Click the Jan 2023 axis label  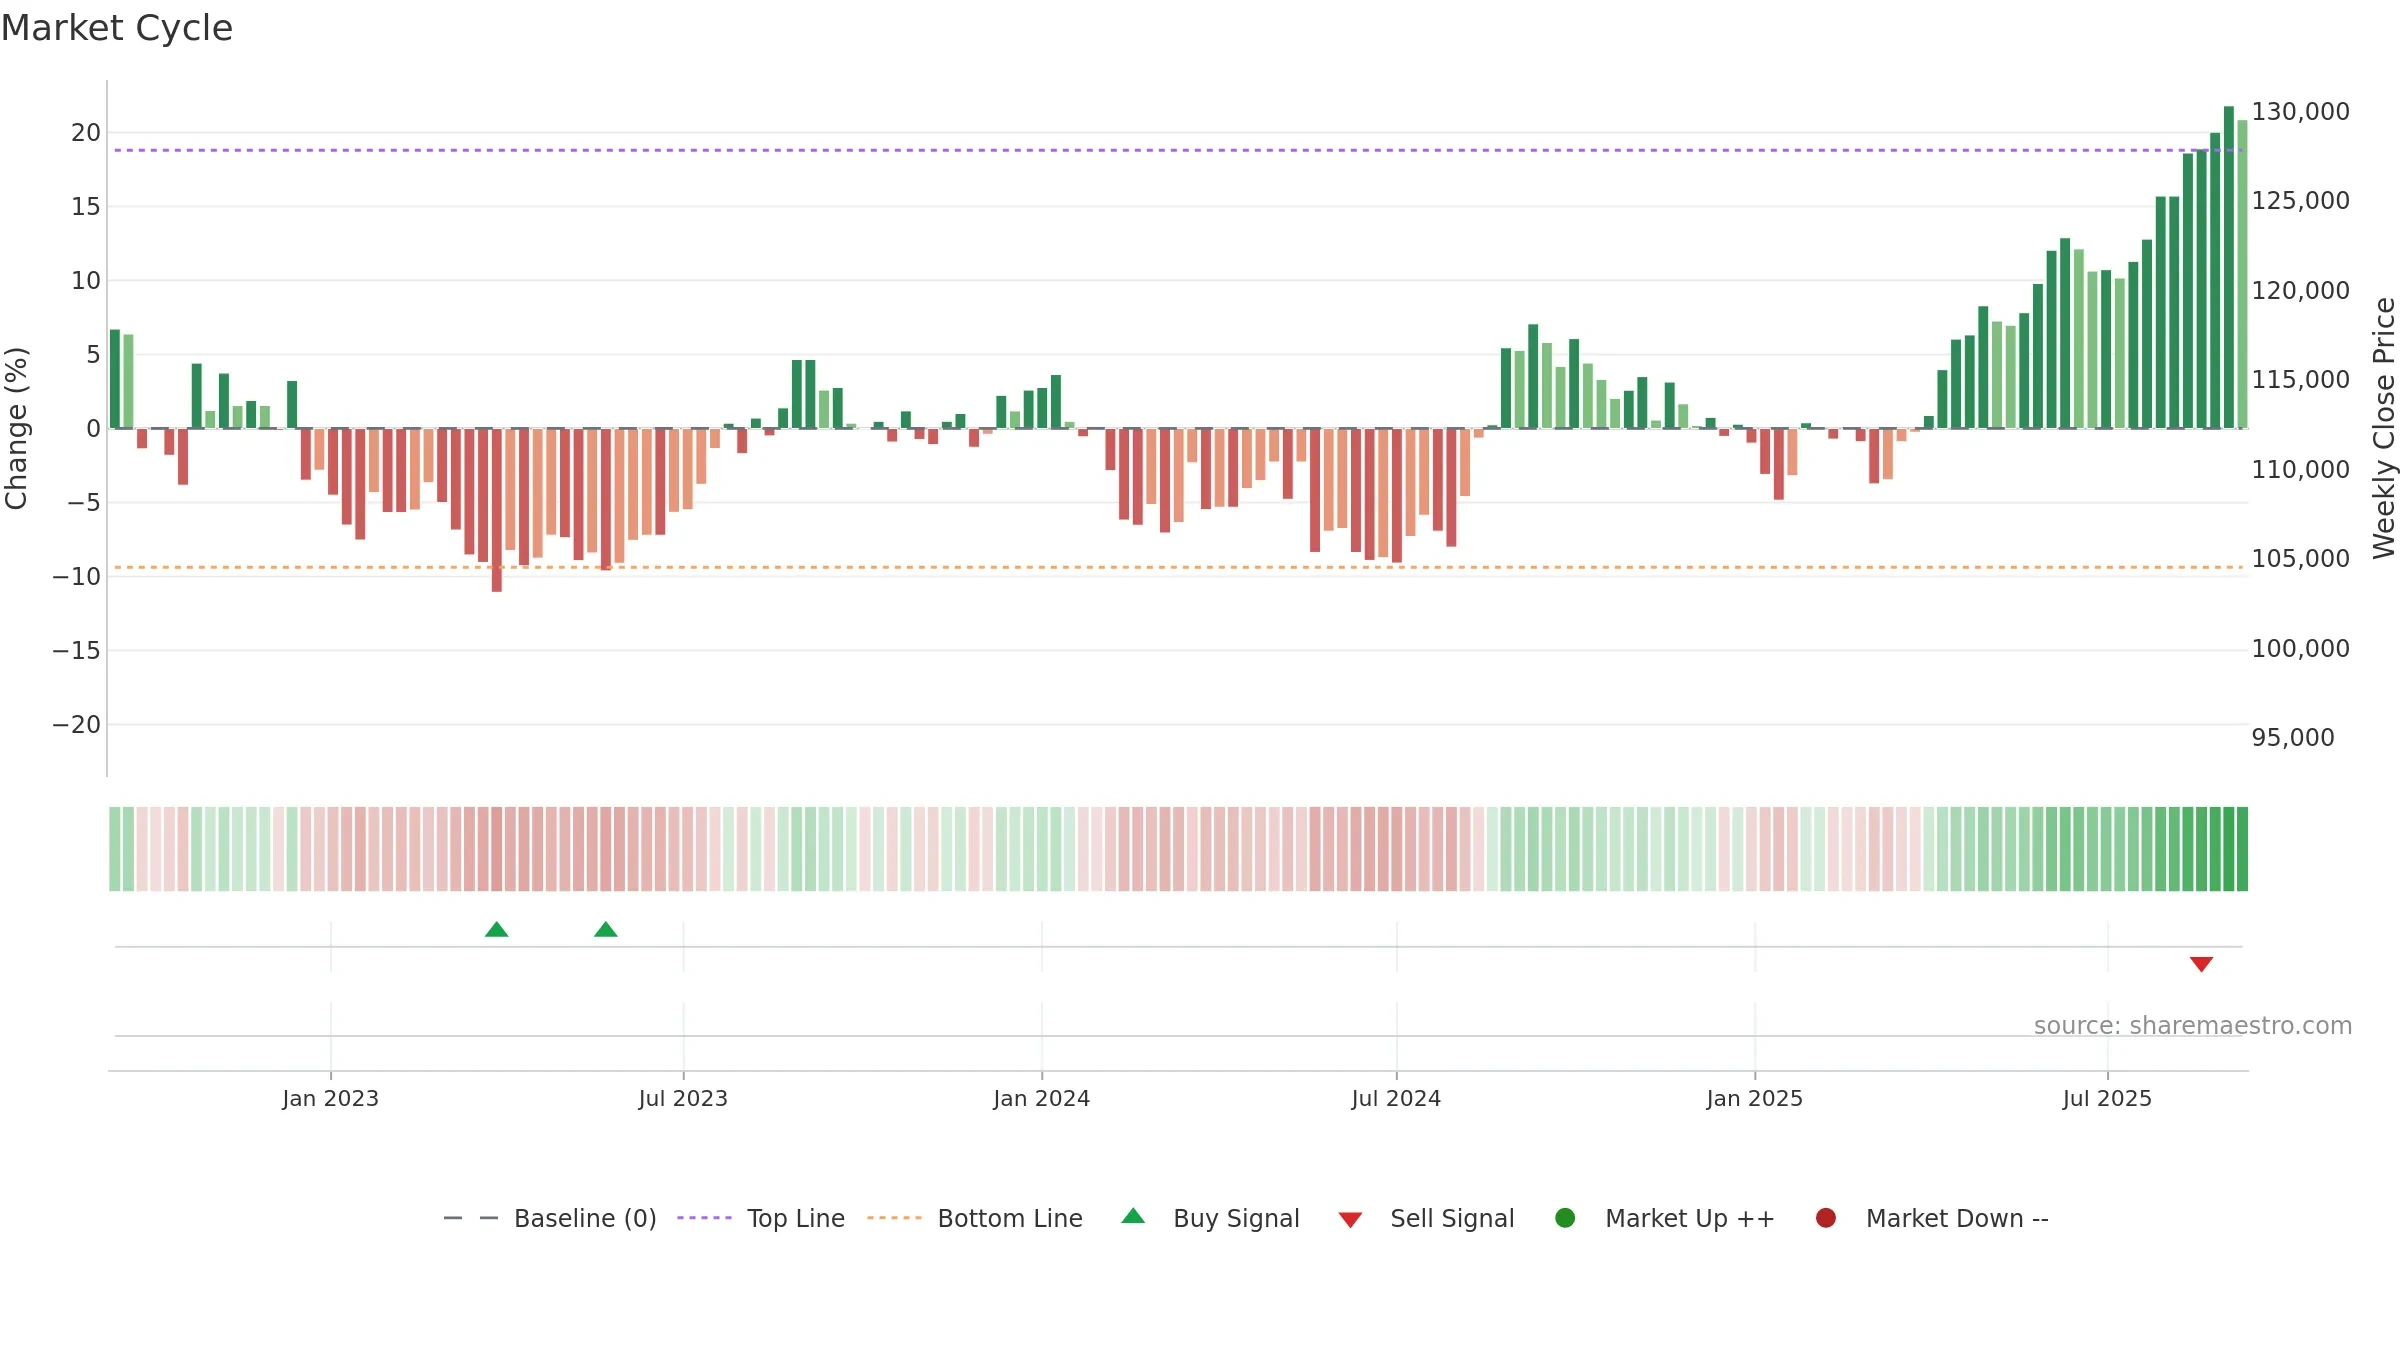pyautogui.click(x=331, y=1099)
